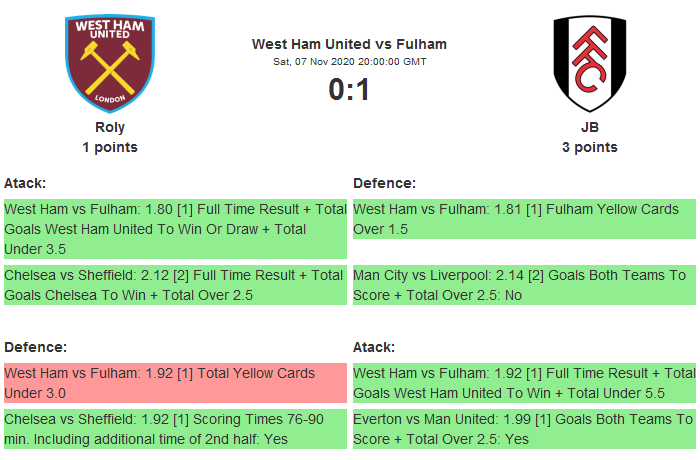
Task: Select the Man City vs Liverpool bet row
Action: [x=523, y=285]
